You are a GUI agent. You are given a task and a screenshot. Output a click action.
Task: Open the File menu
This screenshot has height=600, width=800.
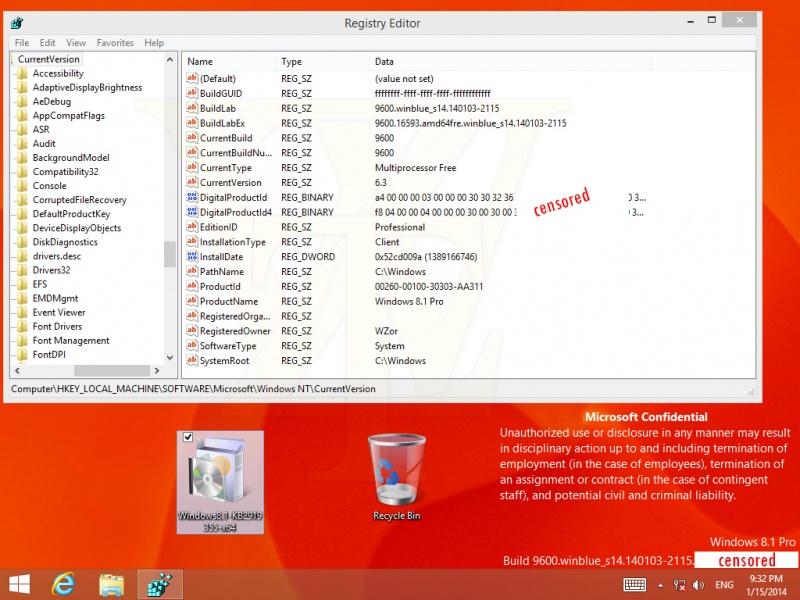[21, 43]
